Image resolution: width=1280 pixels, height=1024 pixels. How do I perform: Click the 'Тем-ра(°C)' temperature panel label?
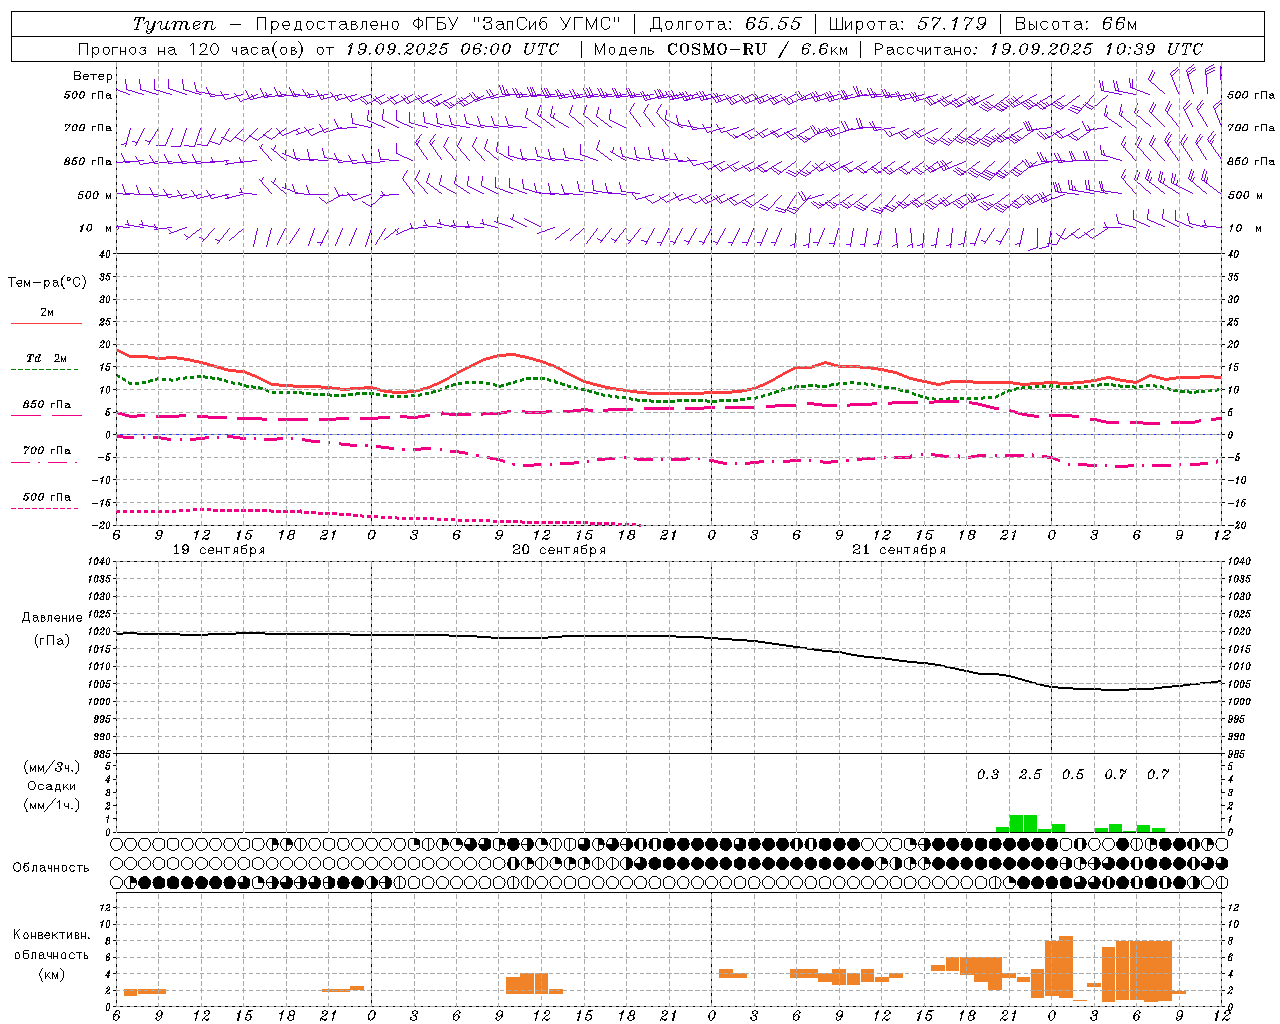click(x=47, y=283)
